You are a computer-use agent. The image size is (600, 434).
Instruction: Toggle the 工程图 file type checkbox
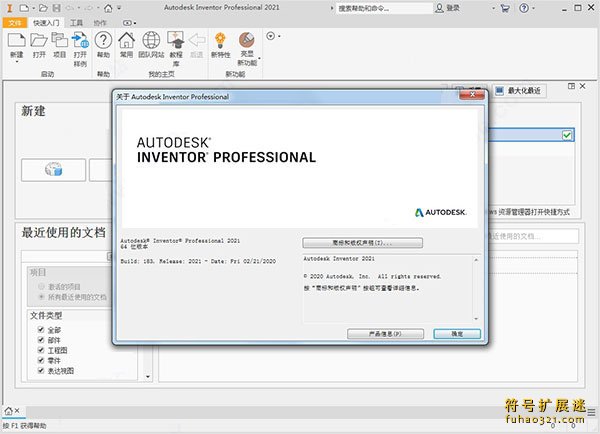coord(41,350)
